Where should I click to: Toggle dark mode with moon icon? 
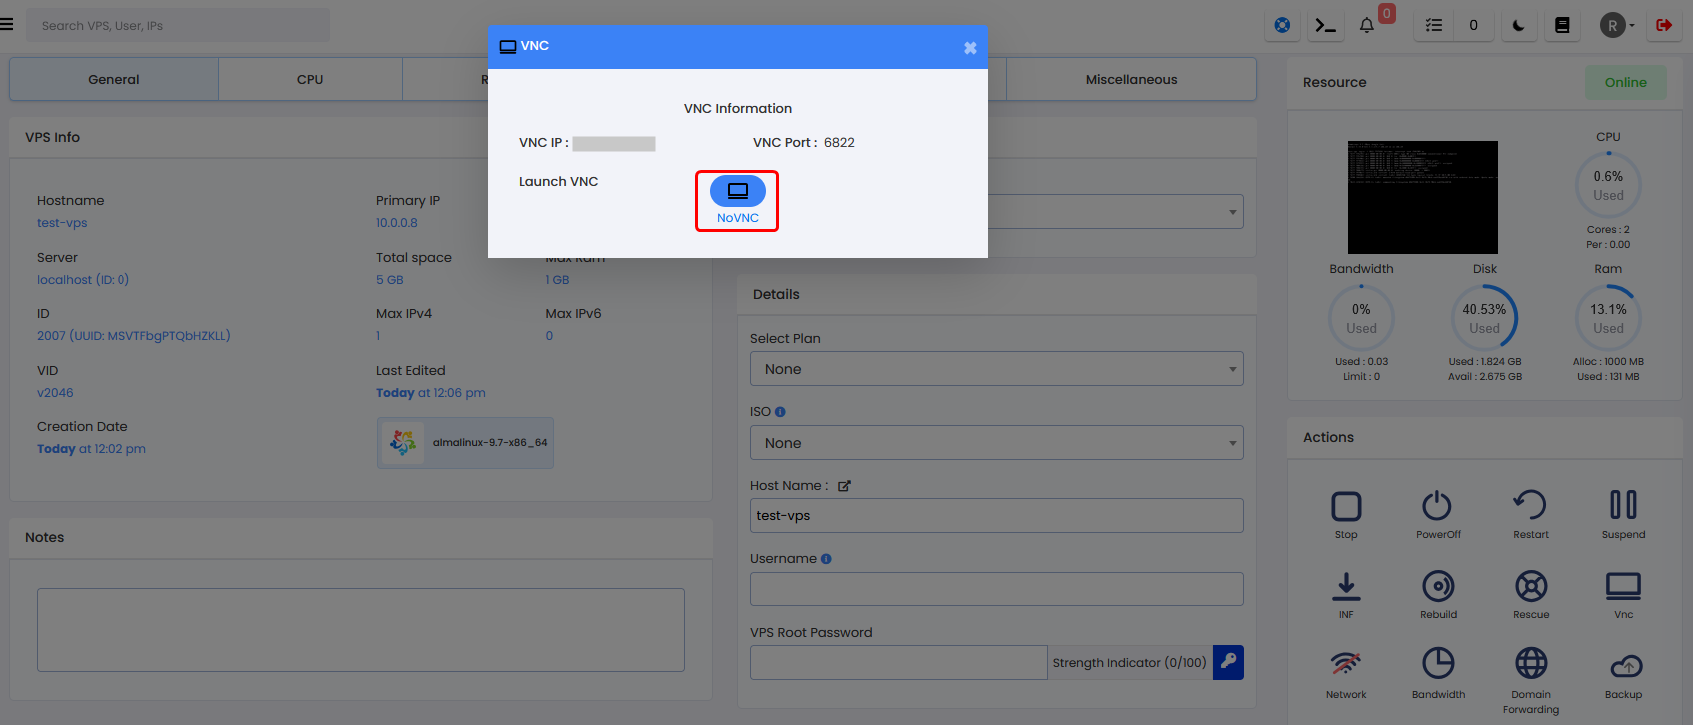(x=1518, y=25)
